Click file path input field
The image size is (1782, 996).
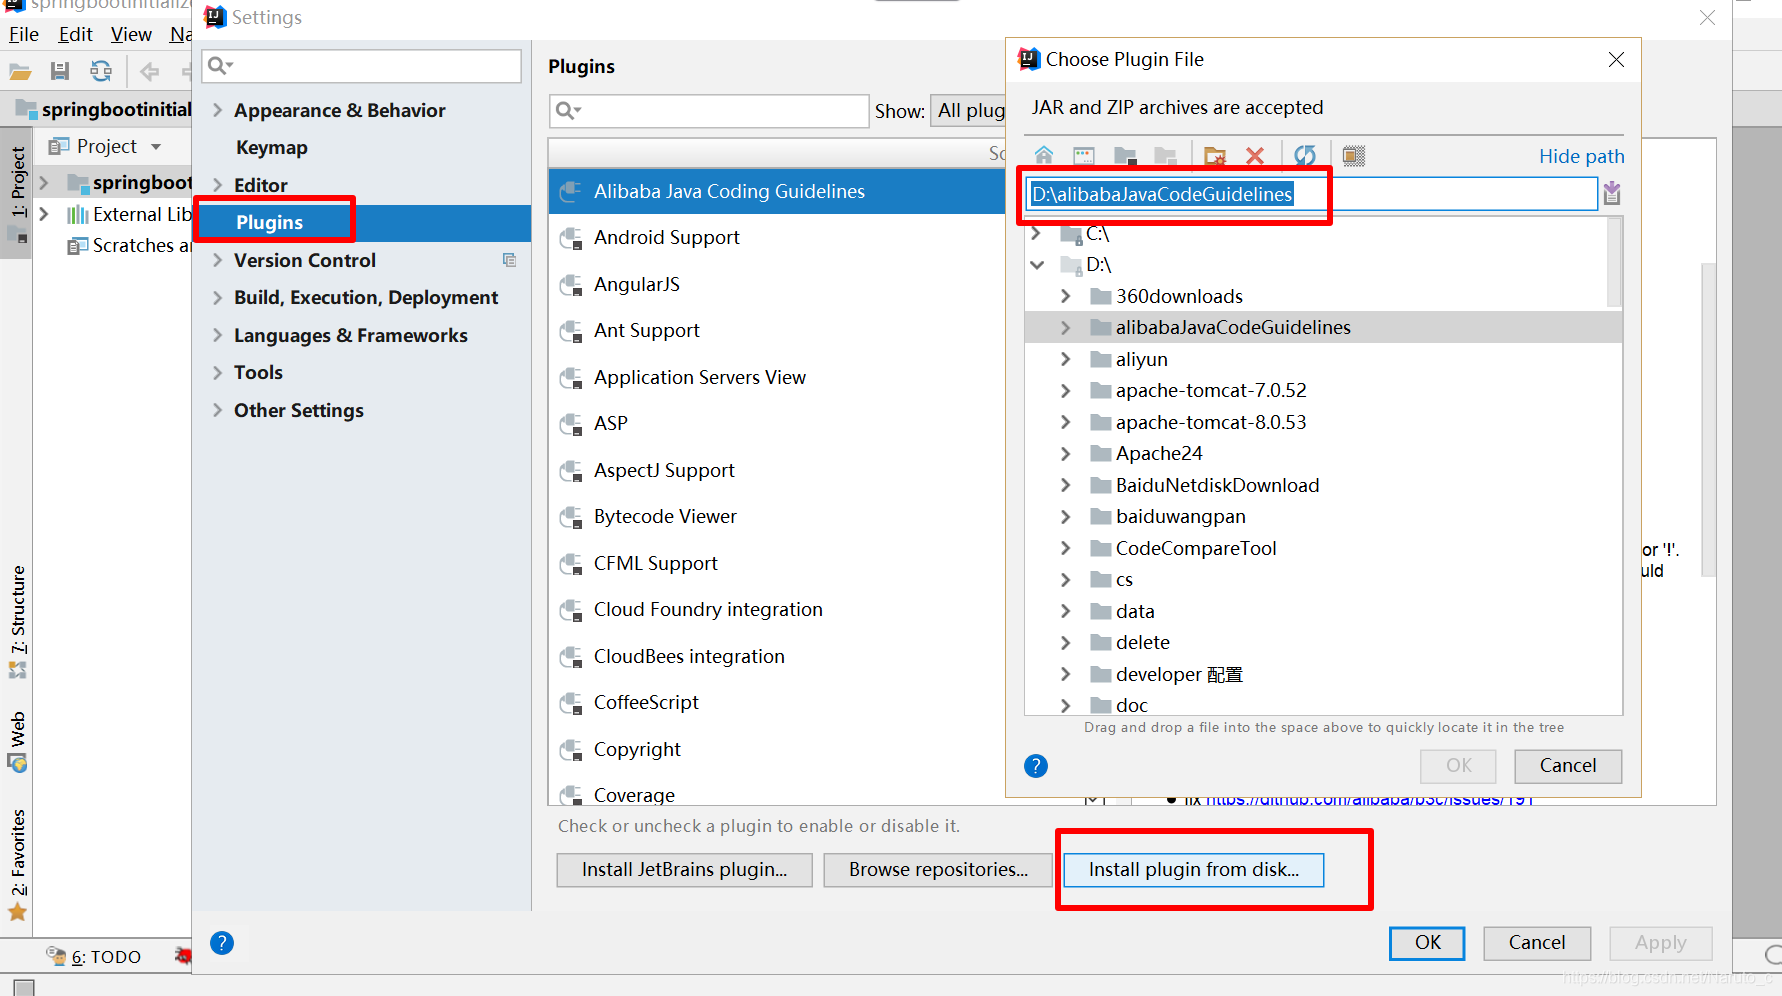[x=1311, y=194]
